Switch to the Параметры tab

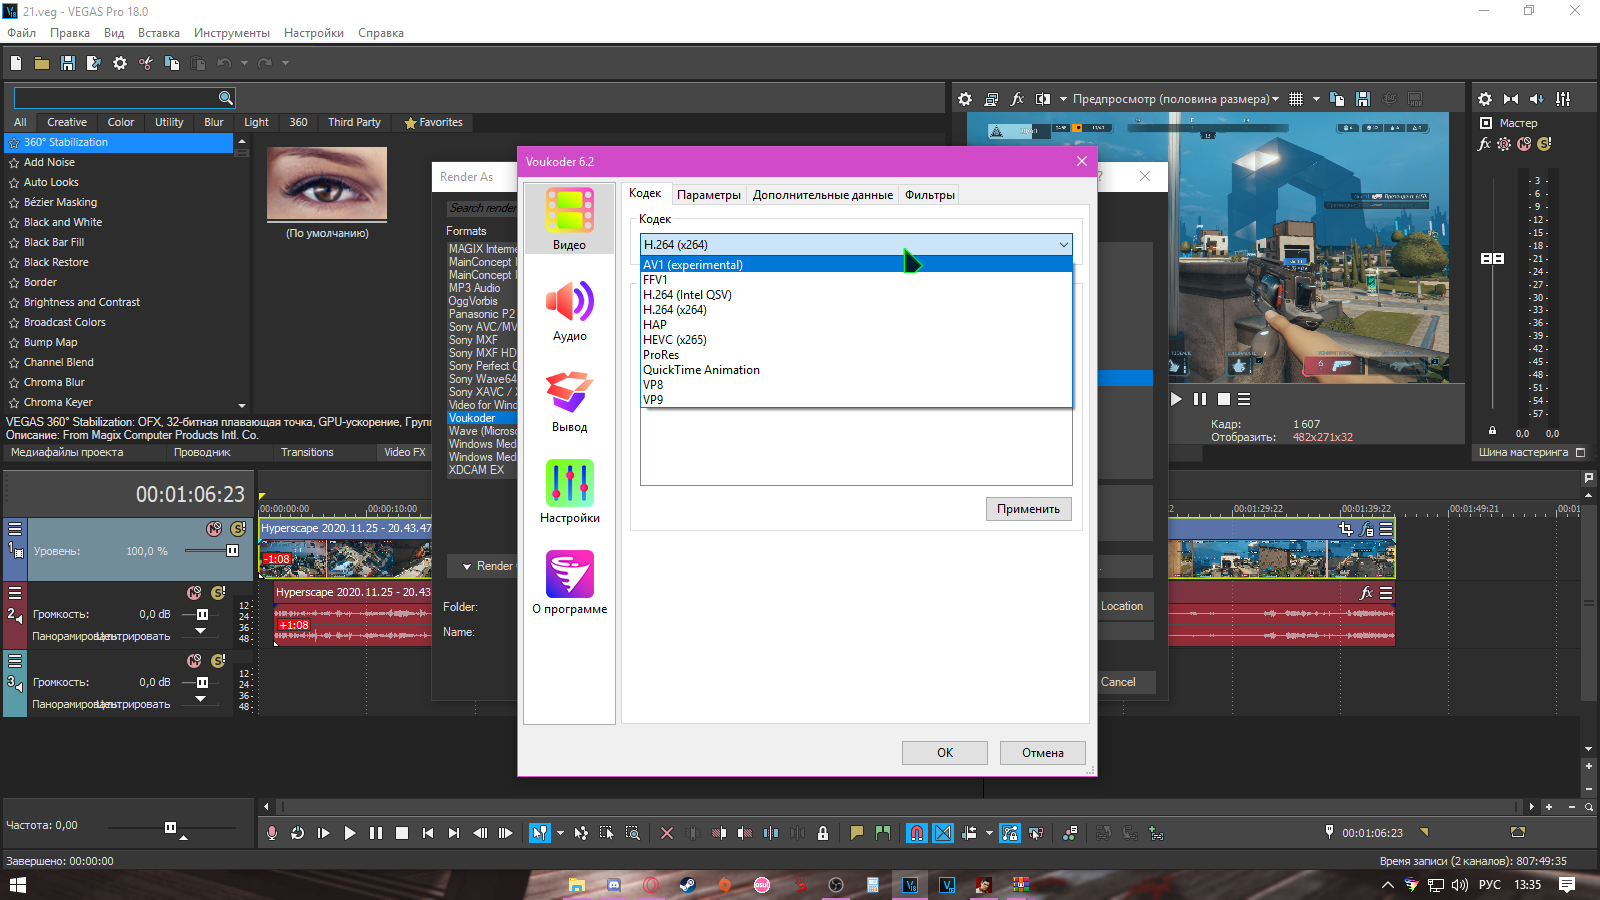pos(708,195)
